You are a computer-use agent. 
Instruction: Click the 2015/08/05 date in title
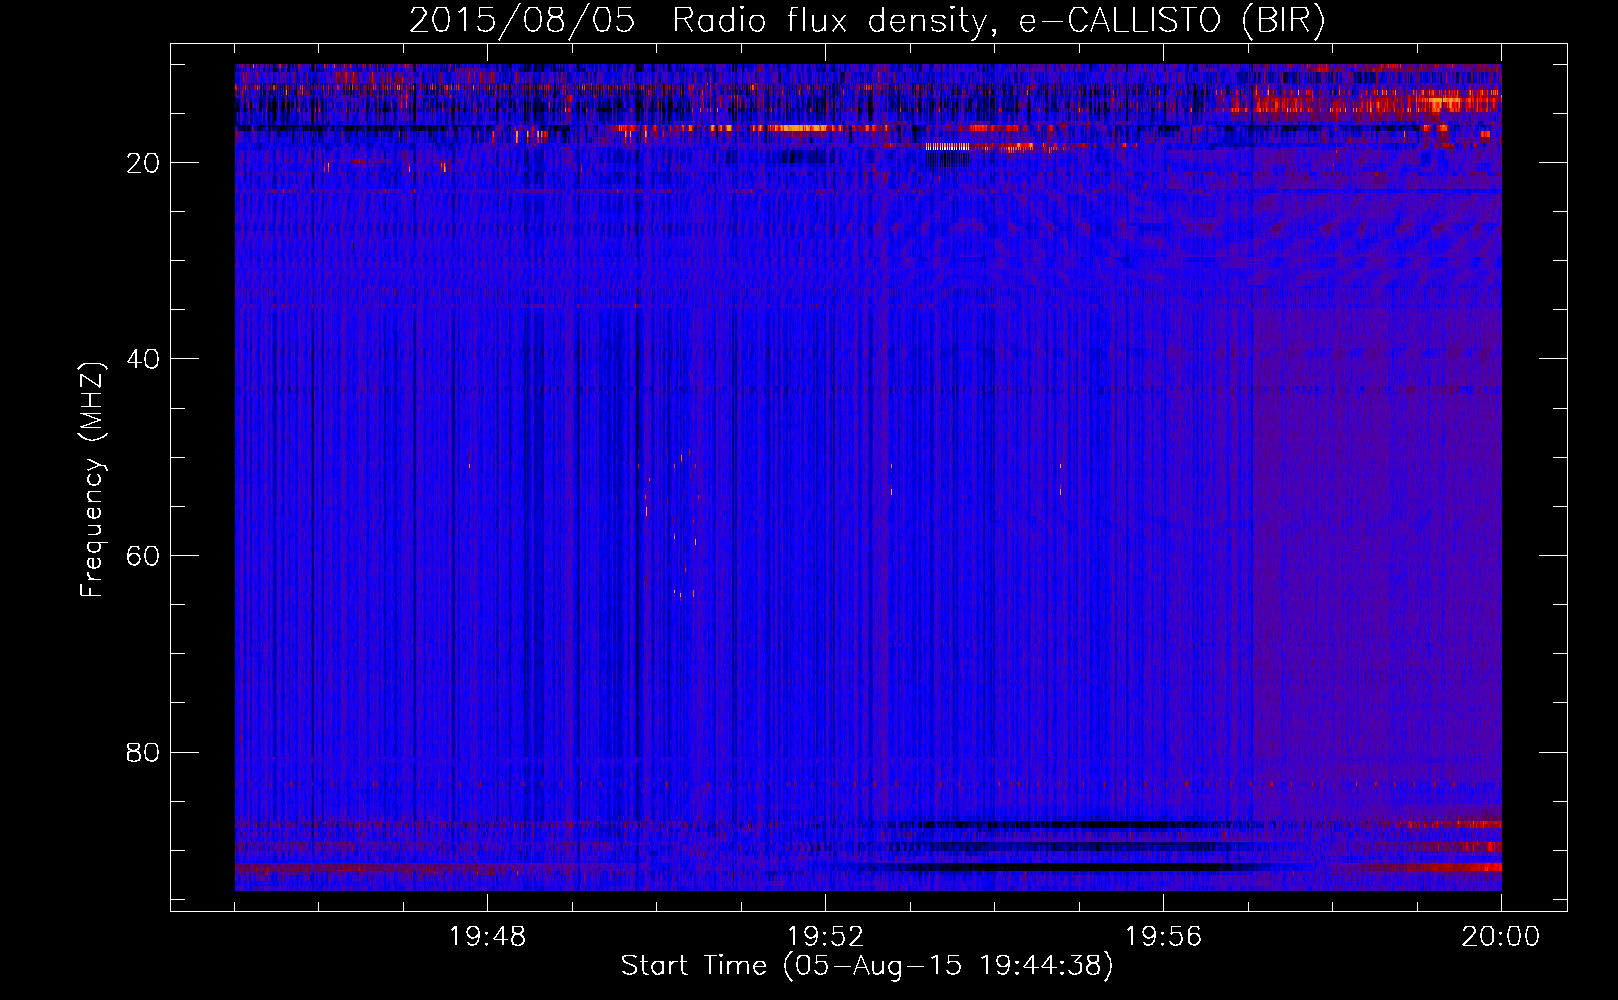(522, 20)
